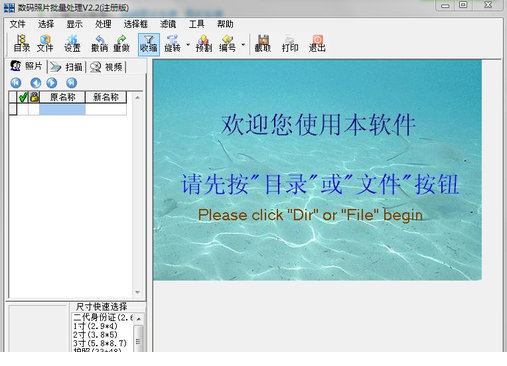This screenshot has height=366, width=507.
Task: Click the empty new name cell
Action: [x=106, y=109]
